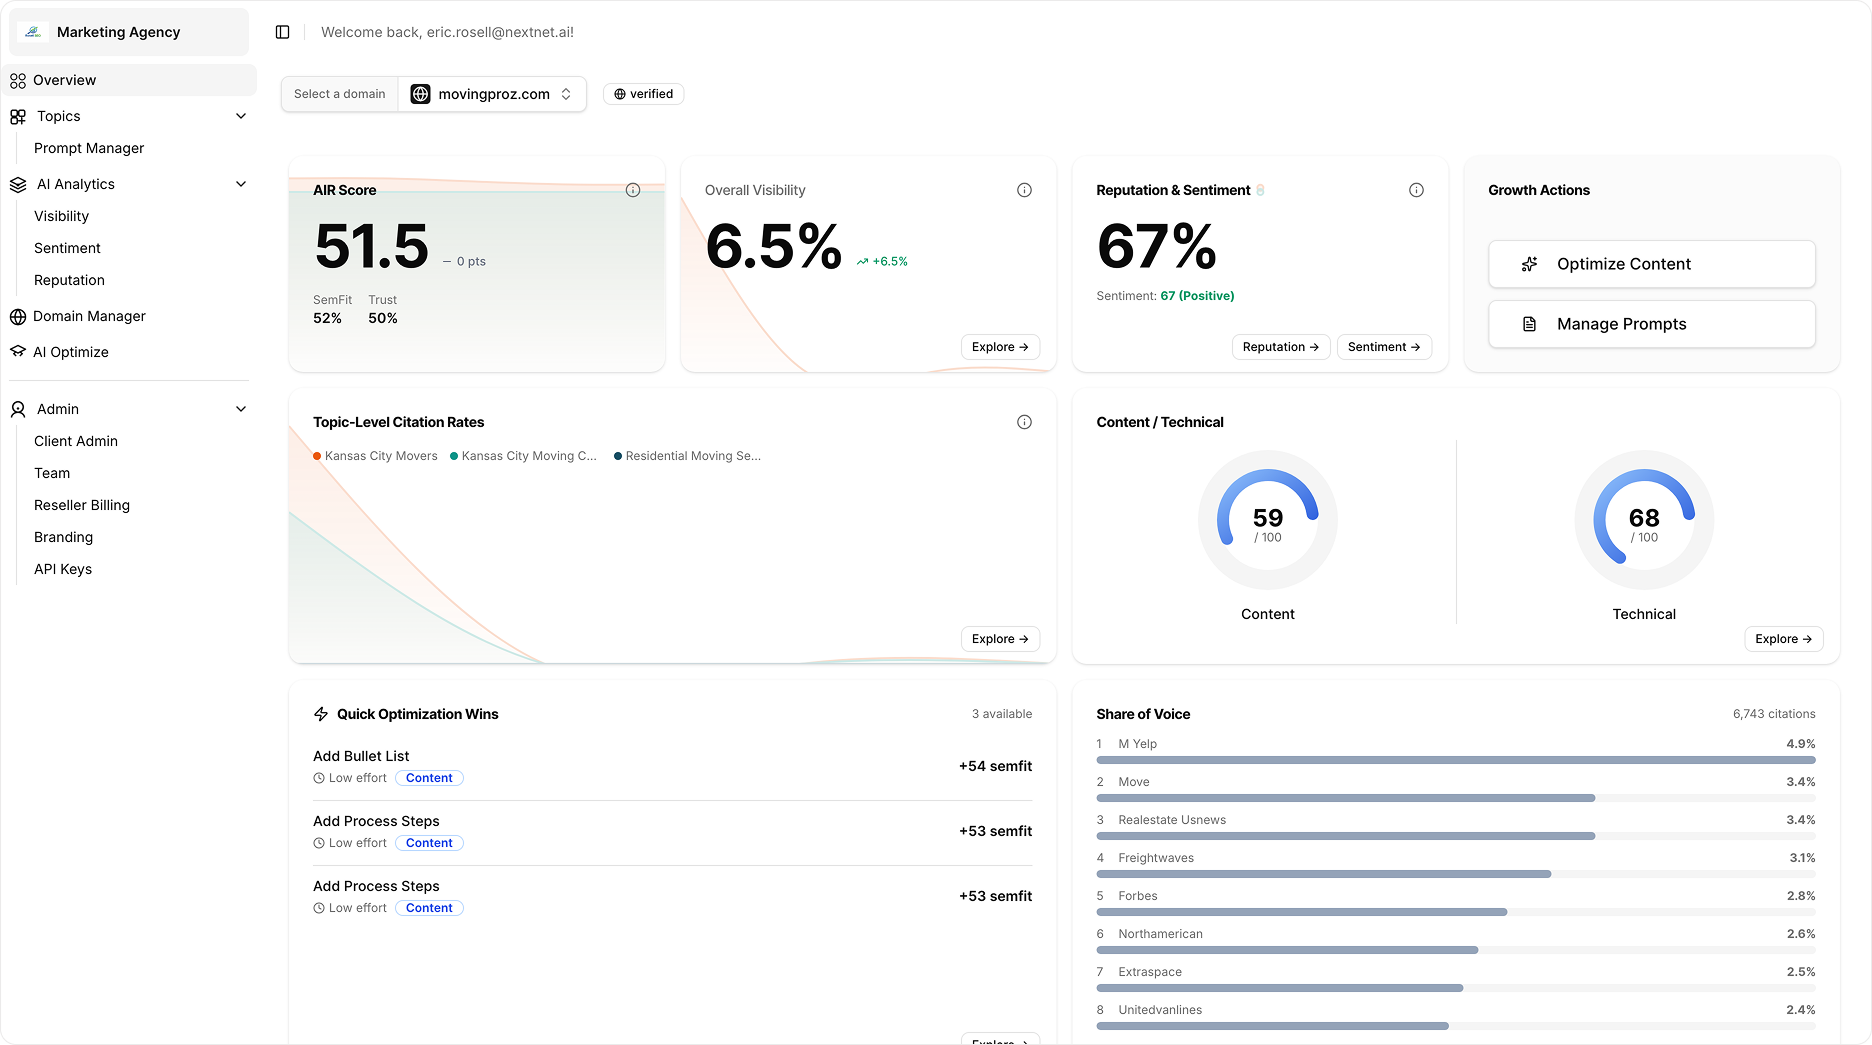Open the Team page
The height and width of the screenshot is (1045, 1872).
[x=52, y=473]
